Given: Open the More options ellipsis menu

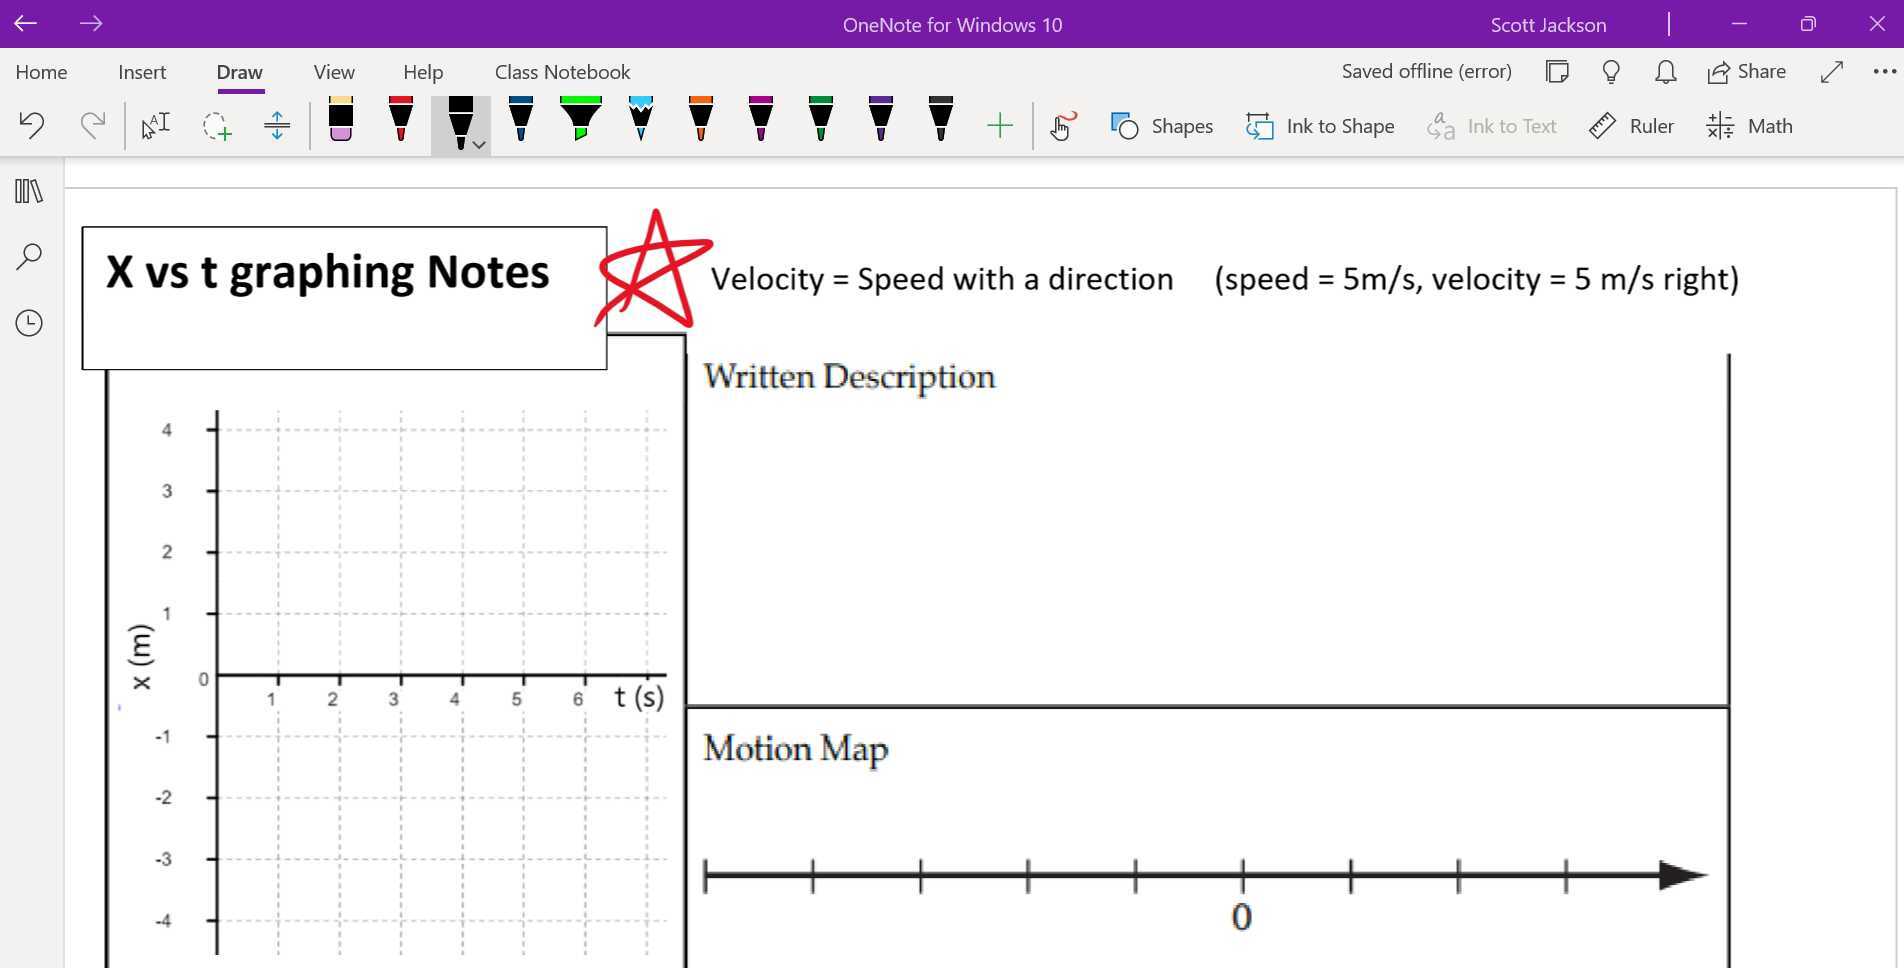Looking at the screenshot, I should tap(1883, 71).
